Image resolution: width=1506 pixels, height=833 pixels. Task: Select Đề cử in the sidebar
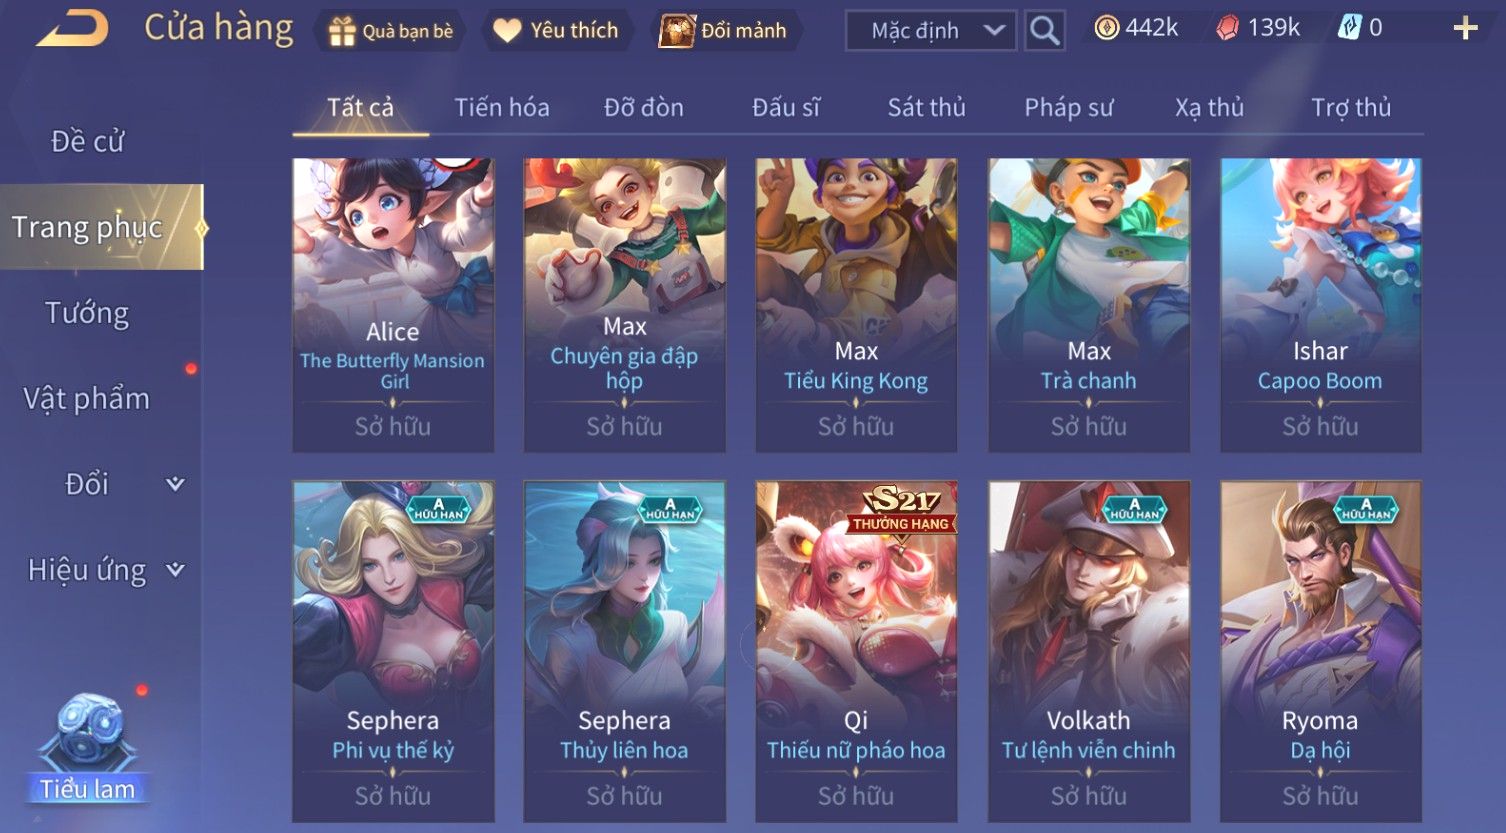click(x=87, y=141)
